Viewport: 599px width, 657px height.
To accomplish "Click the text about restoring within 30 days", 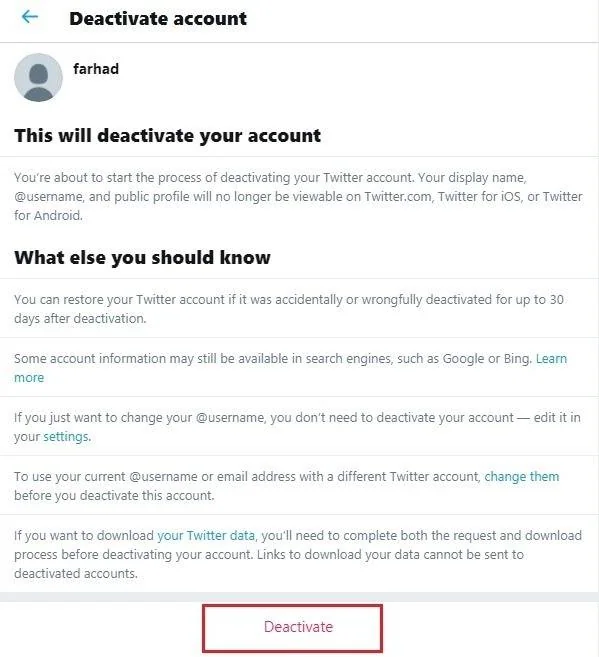I will coord(289,309).
